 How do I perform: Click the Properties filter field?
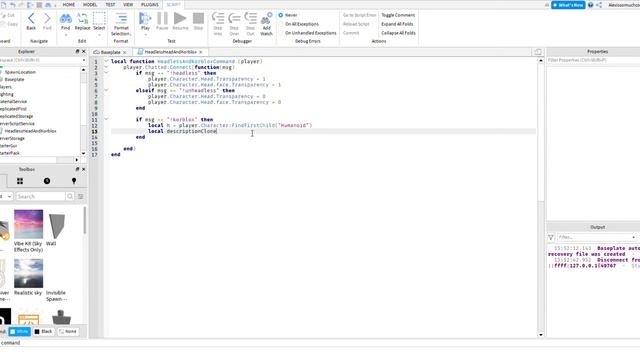593,60
